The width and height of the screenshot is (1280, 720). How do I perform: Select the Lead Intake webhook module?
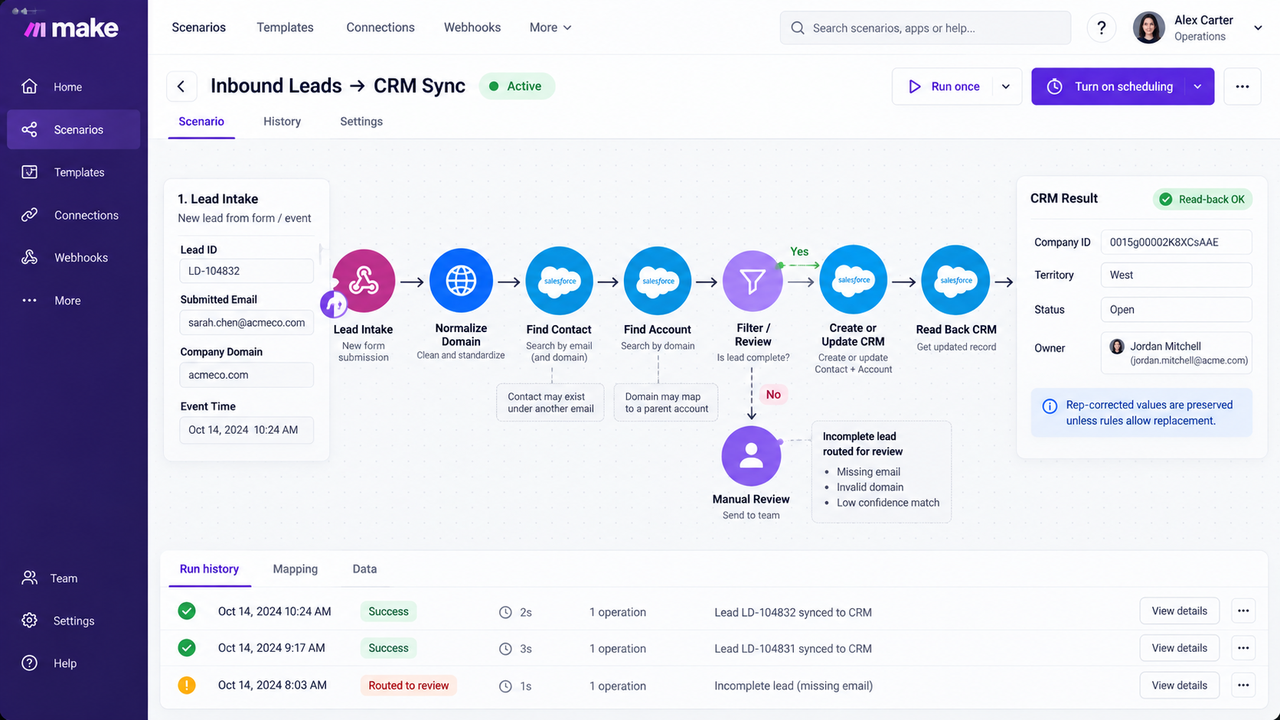pyautogui.click(x=363, y=281)
